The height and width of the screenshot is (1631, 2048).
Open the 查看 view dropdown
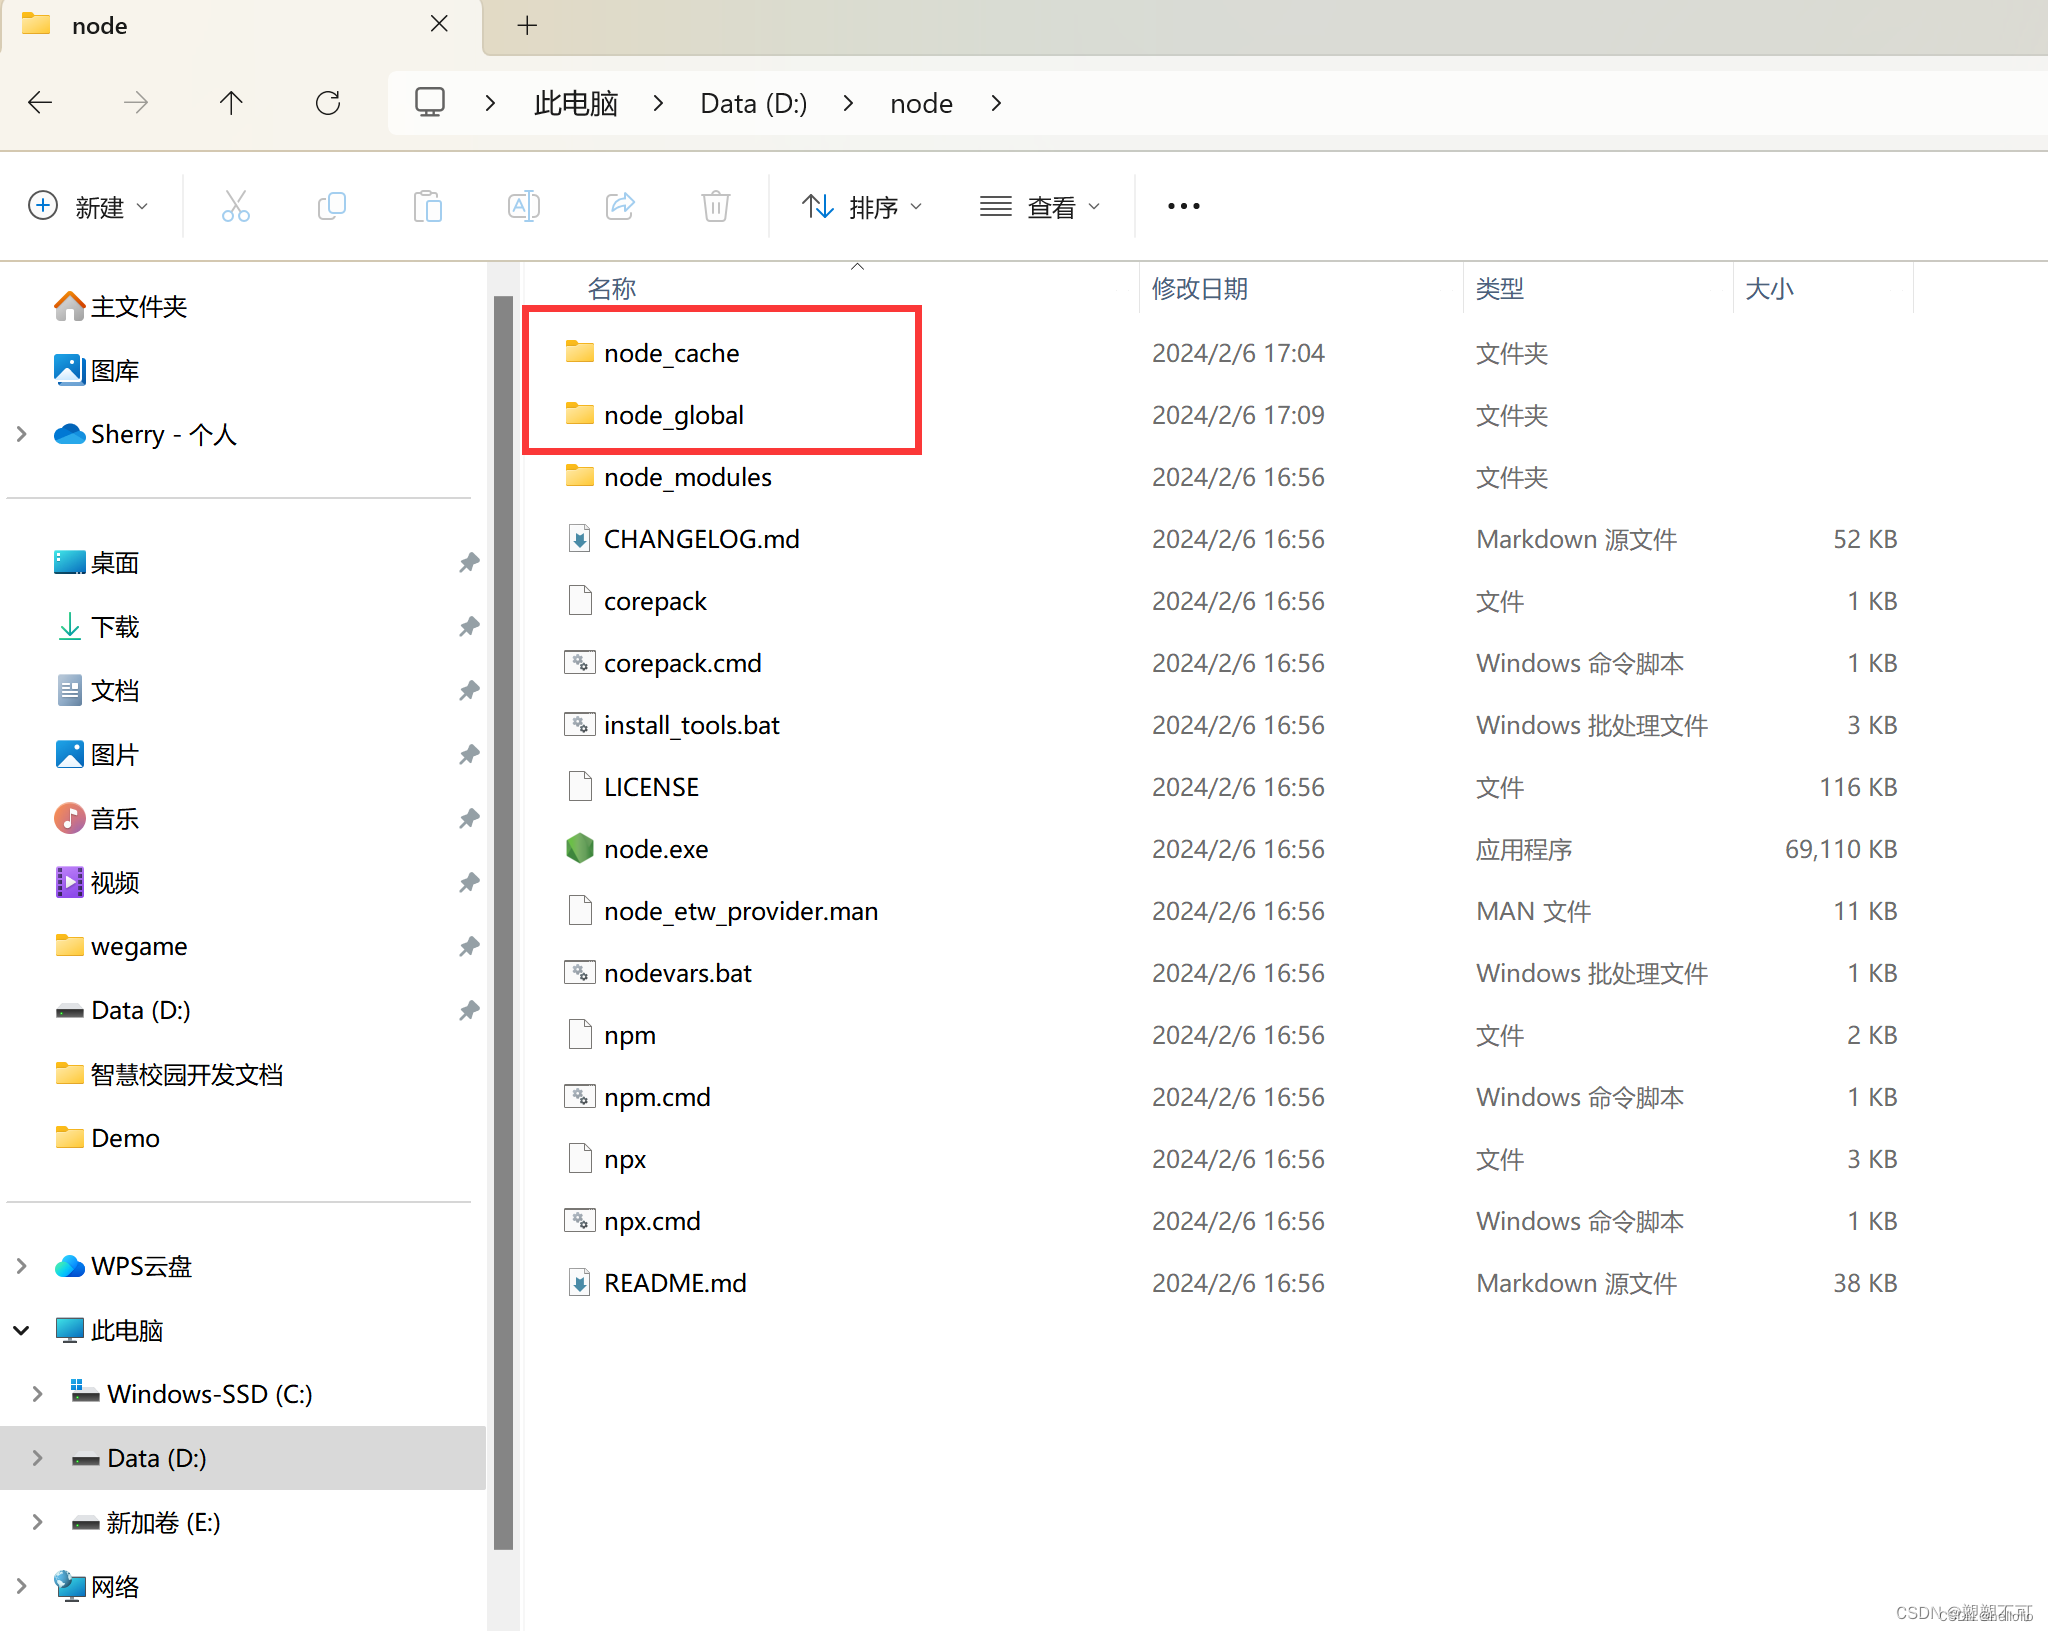click(x=1040, y=207)
